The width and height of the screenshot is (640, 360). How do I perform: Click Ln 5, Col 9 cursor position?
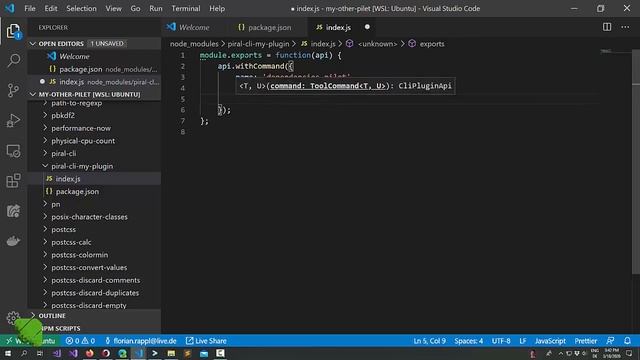tap(429, 340)
